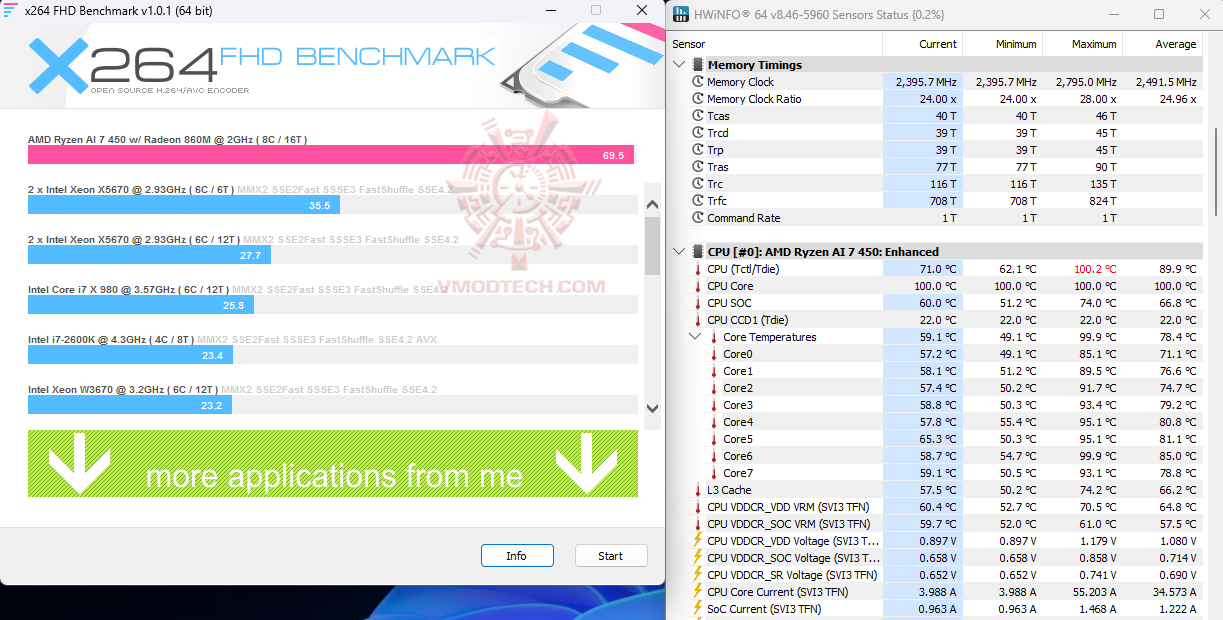Click the results list scrollbar thumb
Viewport: 1223px width, 620px height.
pos(652,245)
